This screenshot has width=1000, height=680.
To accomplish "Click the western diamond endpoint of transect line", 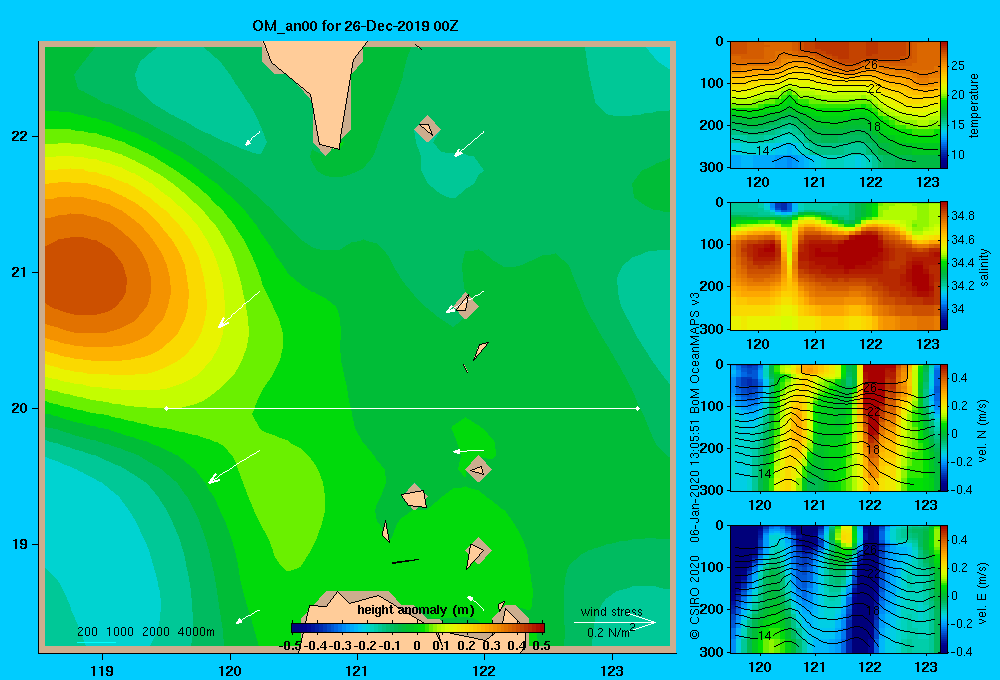I will (x=166, y=408).
